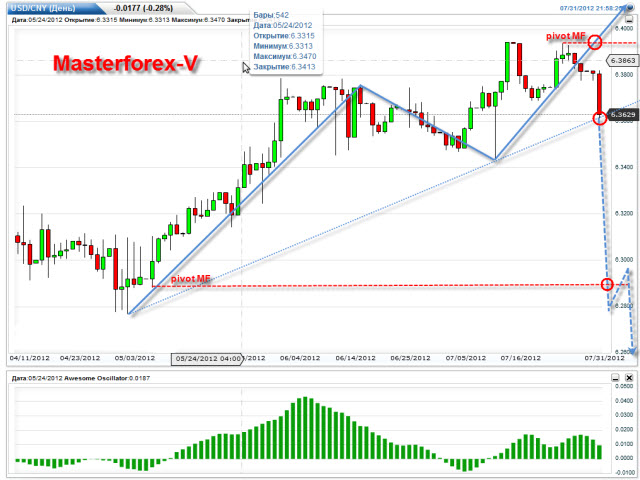The height and width of the screenshot is (480, 640).
Task: Click the 0.0300 oscillator axis label
Action: [624, 415]
